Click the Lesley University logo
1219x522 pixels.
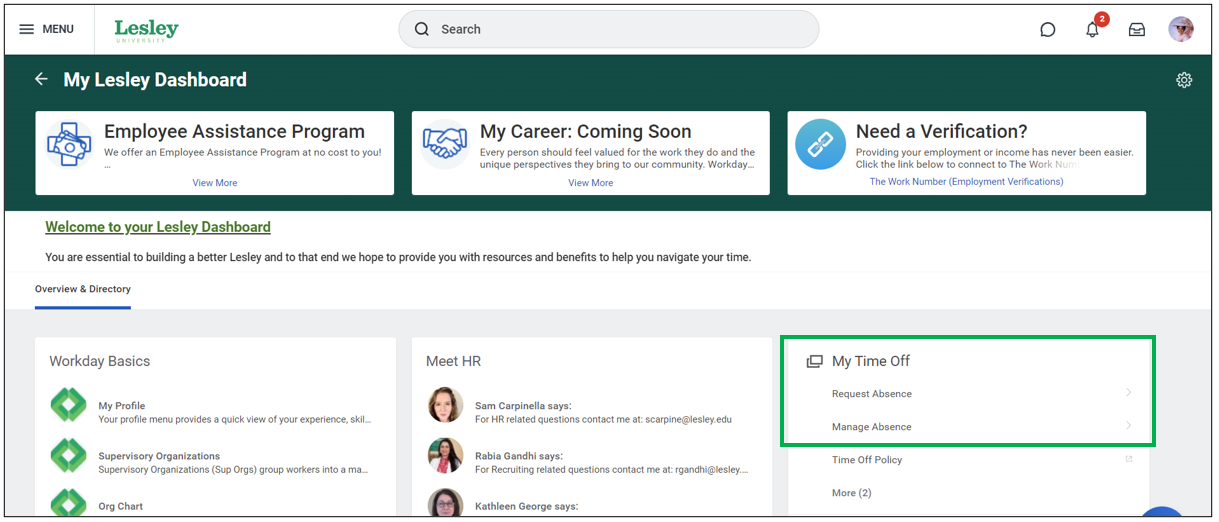coord(146,29)
